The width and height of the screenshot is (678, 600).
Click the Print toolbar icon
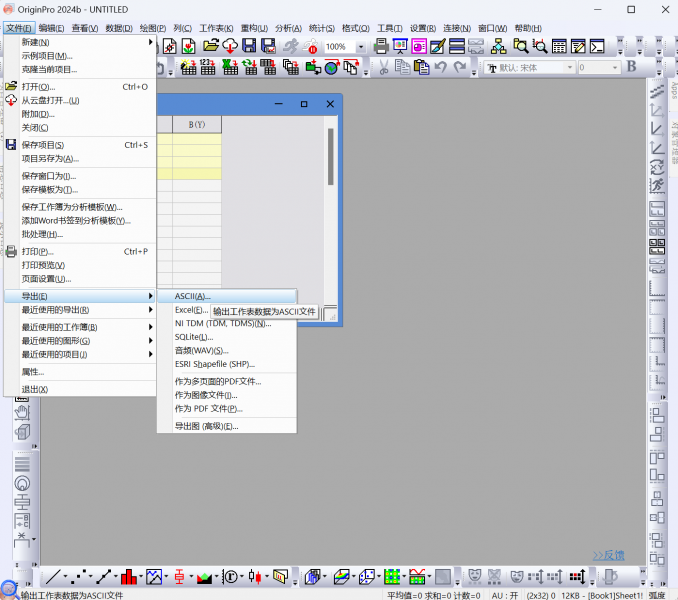pos(381,46)
